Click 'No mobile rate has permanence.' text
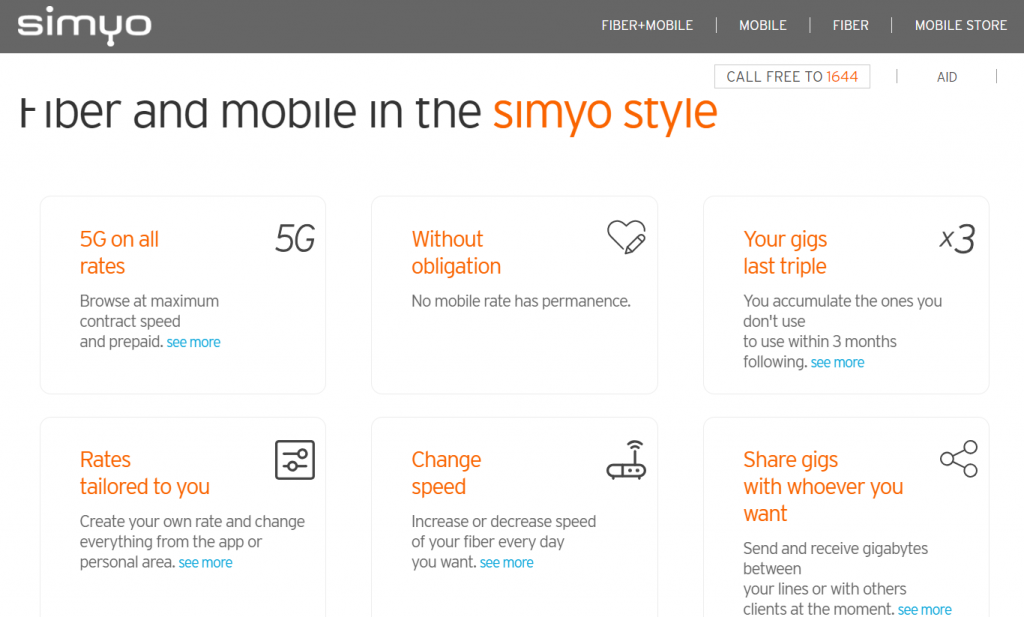Viewport: 1024px width, 617px height. click(521, 301)
